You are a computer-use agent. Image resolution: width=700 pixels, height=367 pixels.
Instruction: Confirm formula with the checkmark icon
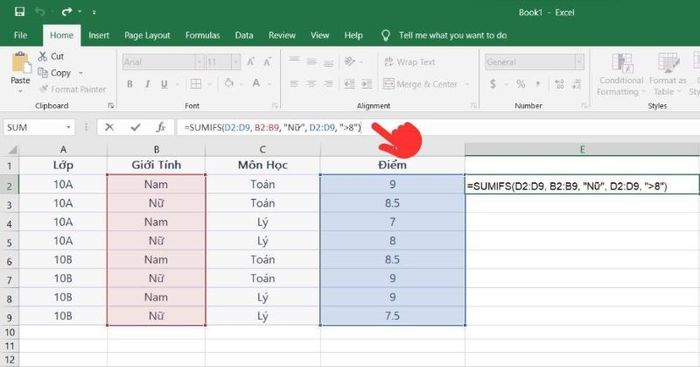coord(135,128)
